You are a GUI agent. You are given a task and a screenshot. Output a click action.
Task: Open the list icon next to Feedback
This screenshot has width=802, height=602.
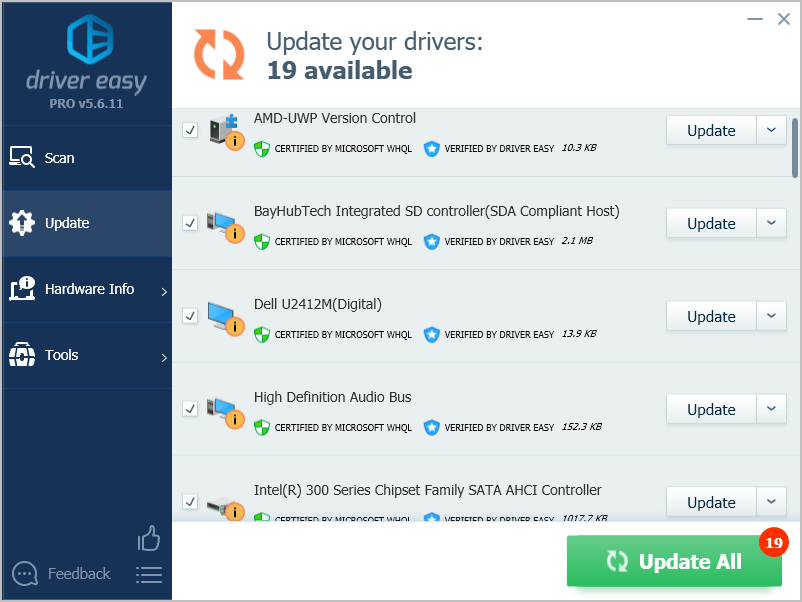(x=148, y=575)
